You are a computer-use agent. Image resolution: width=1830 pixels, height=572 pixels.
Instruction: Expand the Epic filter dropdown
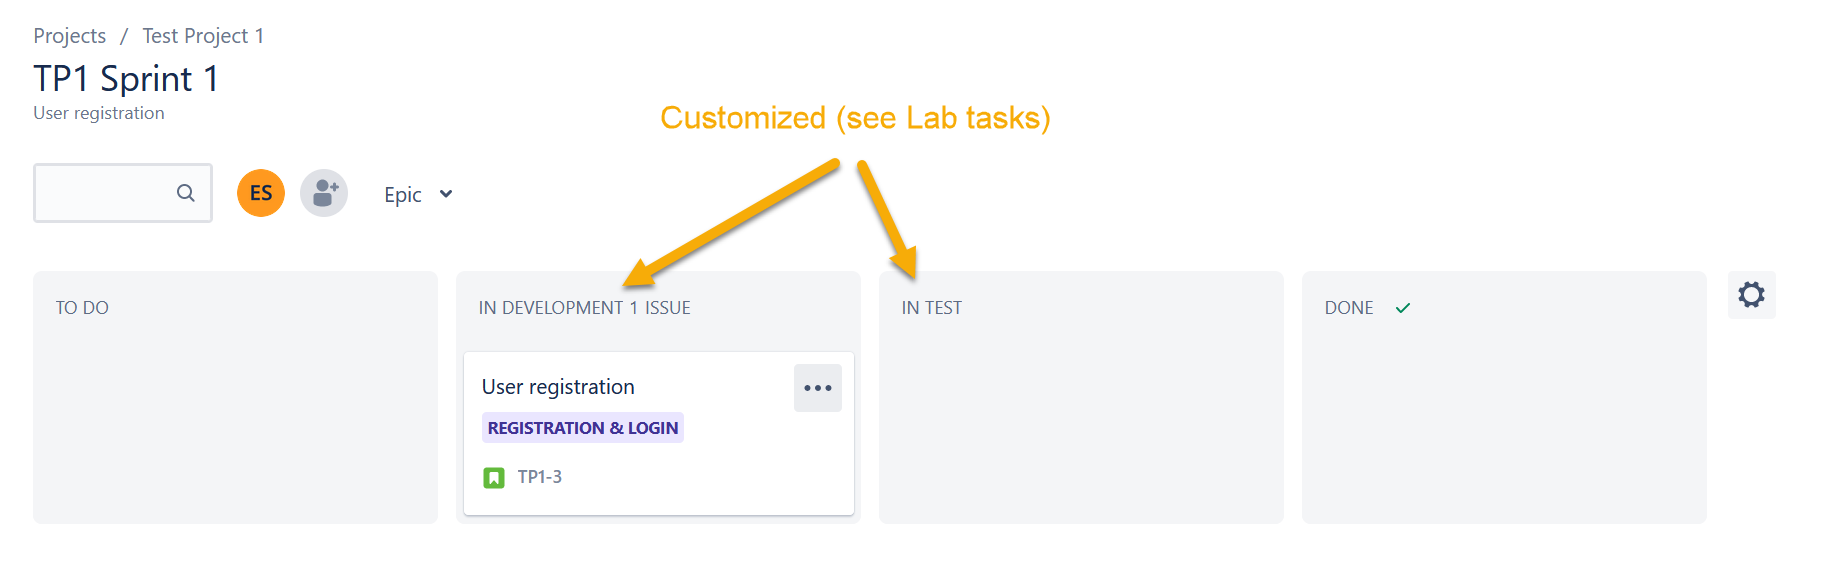(418, 194)
